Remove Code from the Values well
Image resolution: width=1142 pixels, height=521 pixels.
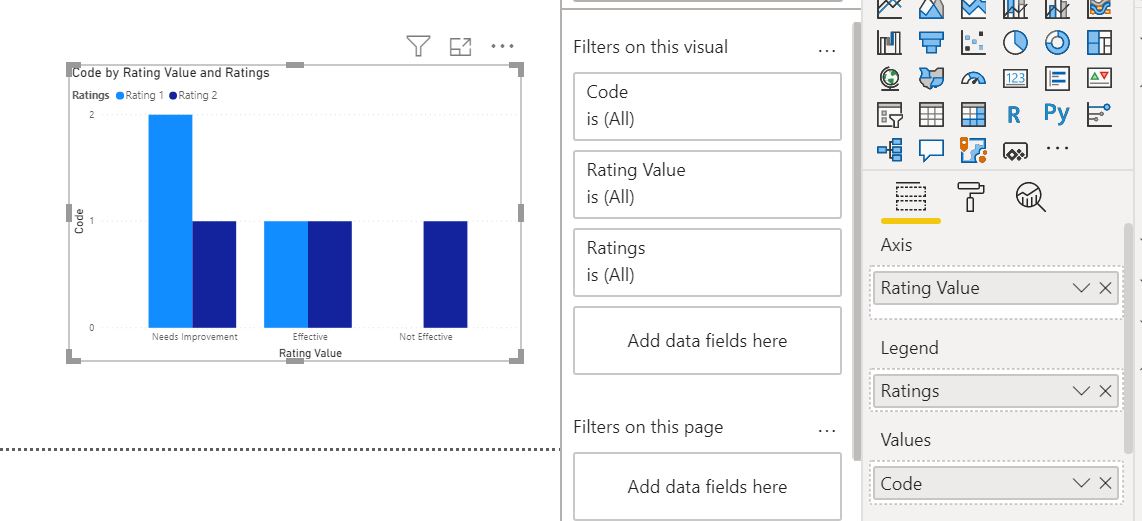coord(1106,484)
